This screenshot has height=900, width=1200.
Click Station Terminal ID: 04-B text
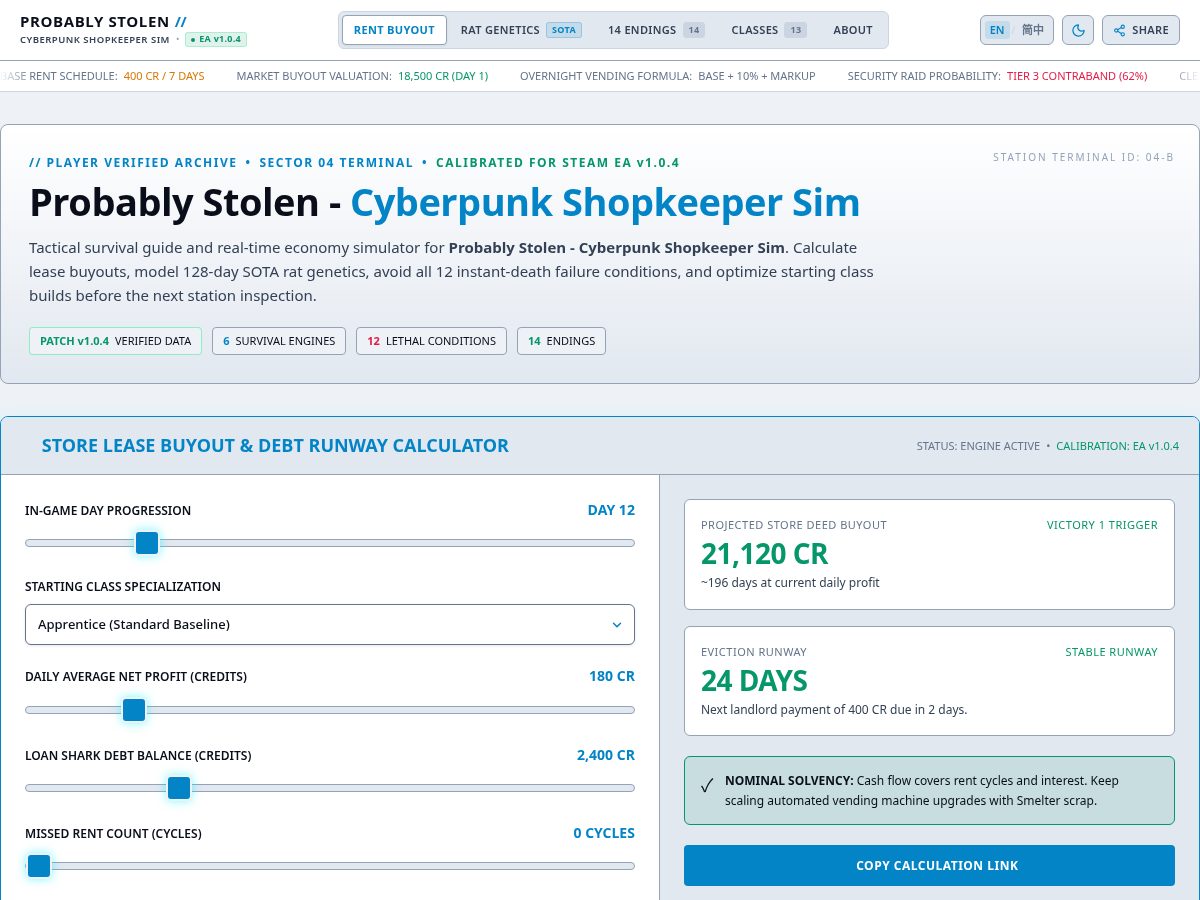(x=1083, y=157)
